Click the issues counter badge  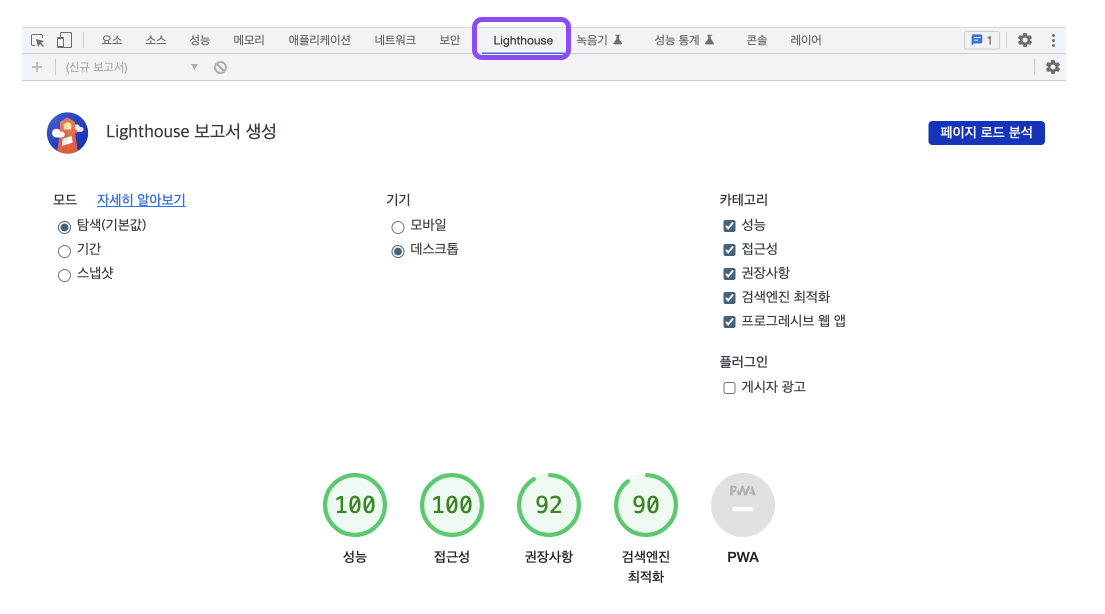point(981,40)
